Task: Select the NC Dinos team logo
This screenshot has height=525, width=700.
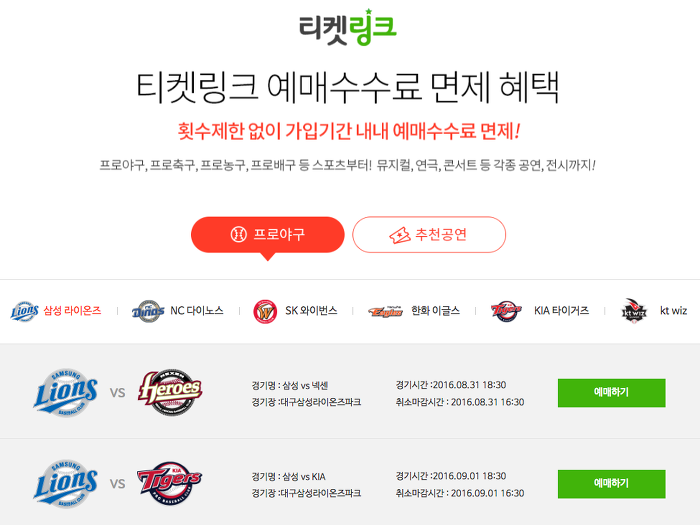Action: (148, 311)
